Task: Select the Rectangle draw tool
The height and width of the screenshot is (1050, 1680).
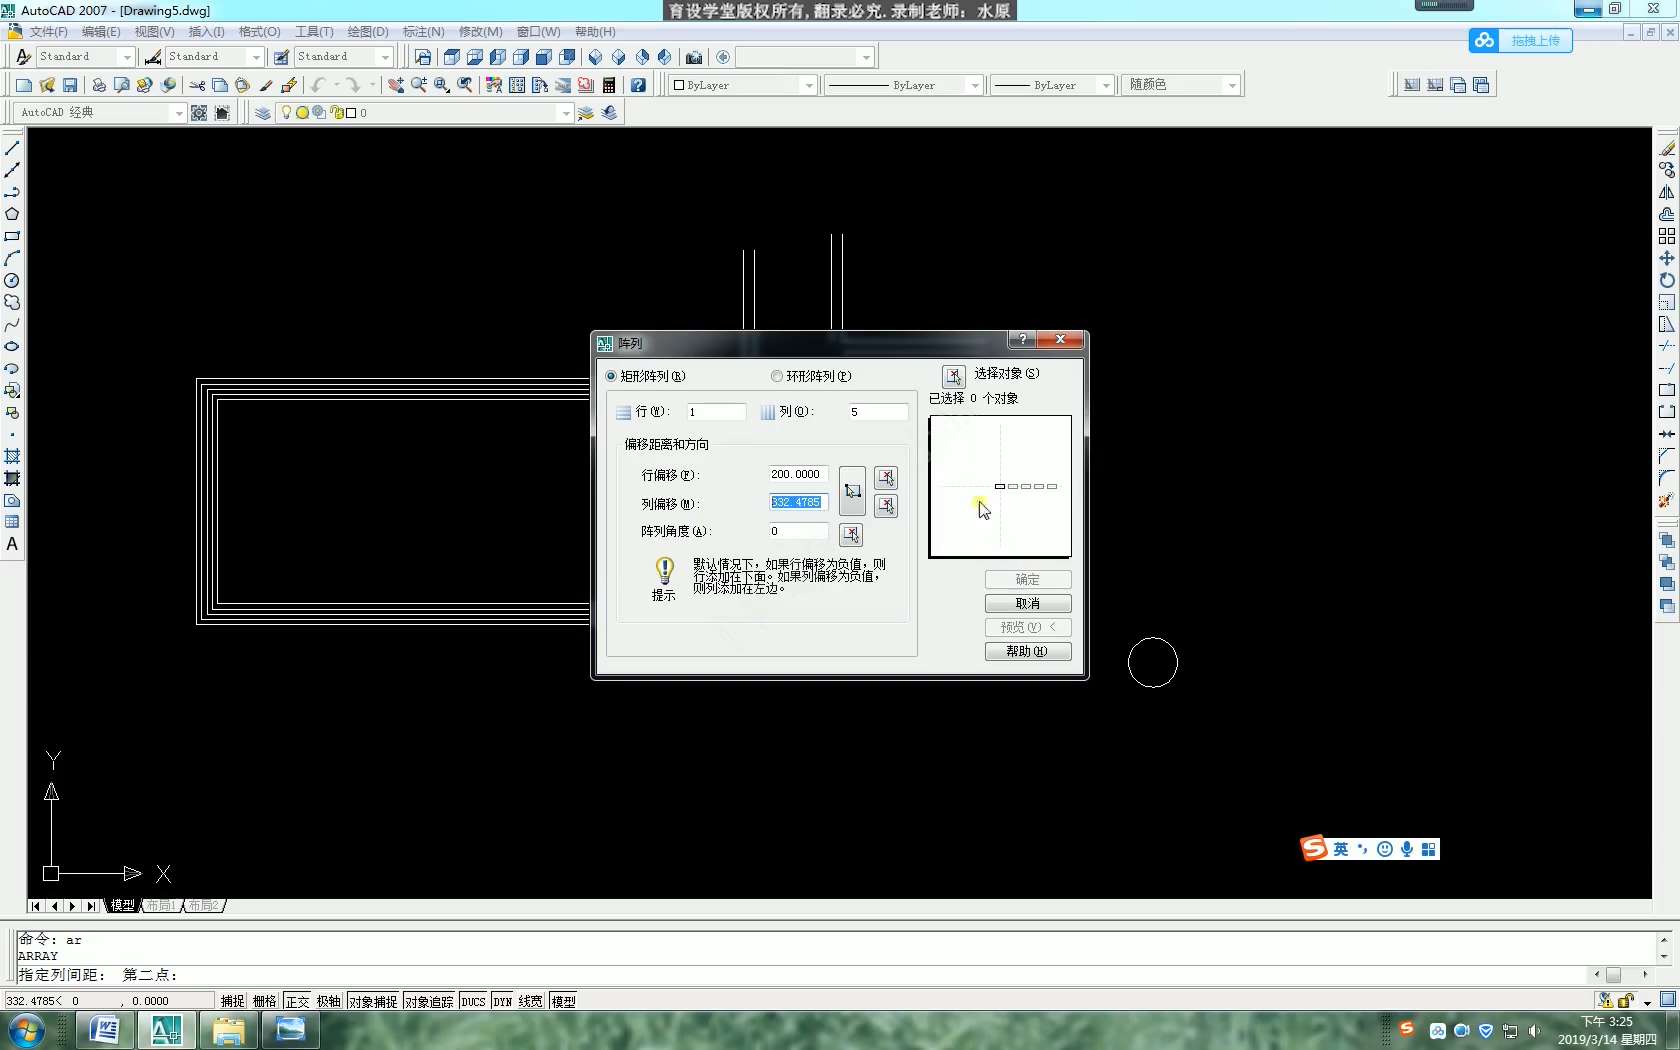Action: tap(12, 236)
